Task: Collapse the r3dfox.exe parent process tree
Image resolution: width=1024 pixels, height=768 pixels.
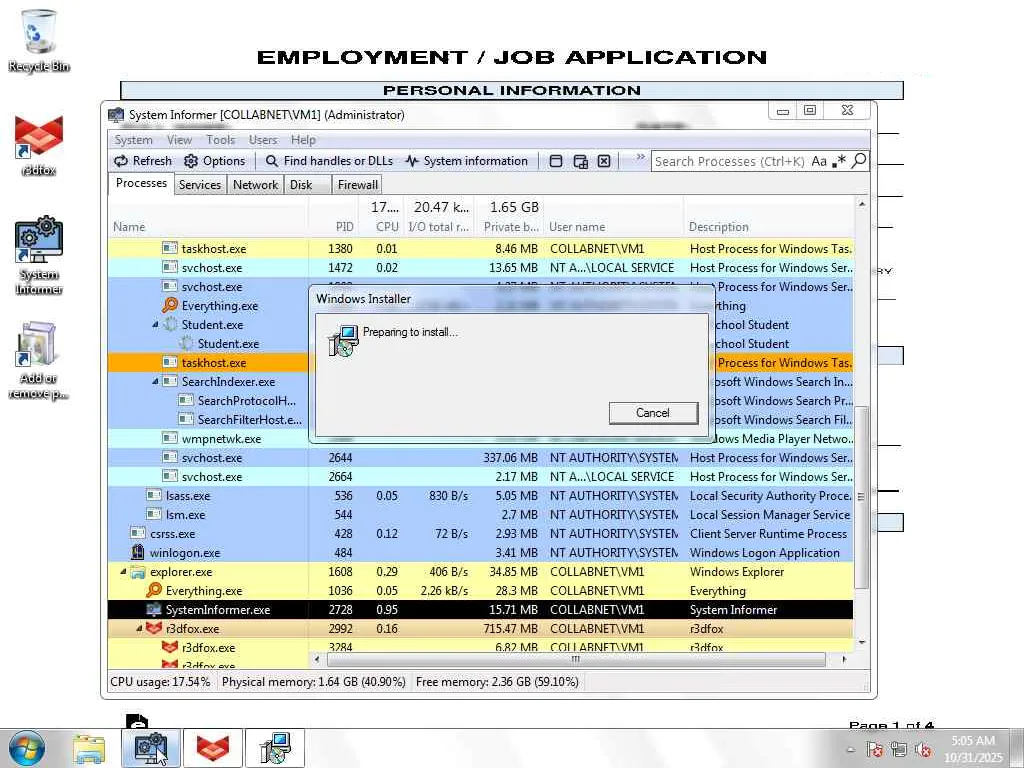Action: [x=139, y=629]
